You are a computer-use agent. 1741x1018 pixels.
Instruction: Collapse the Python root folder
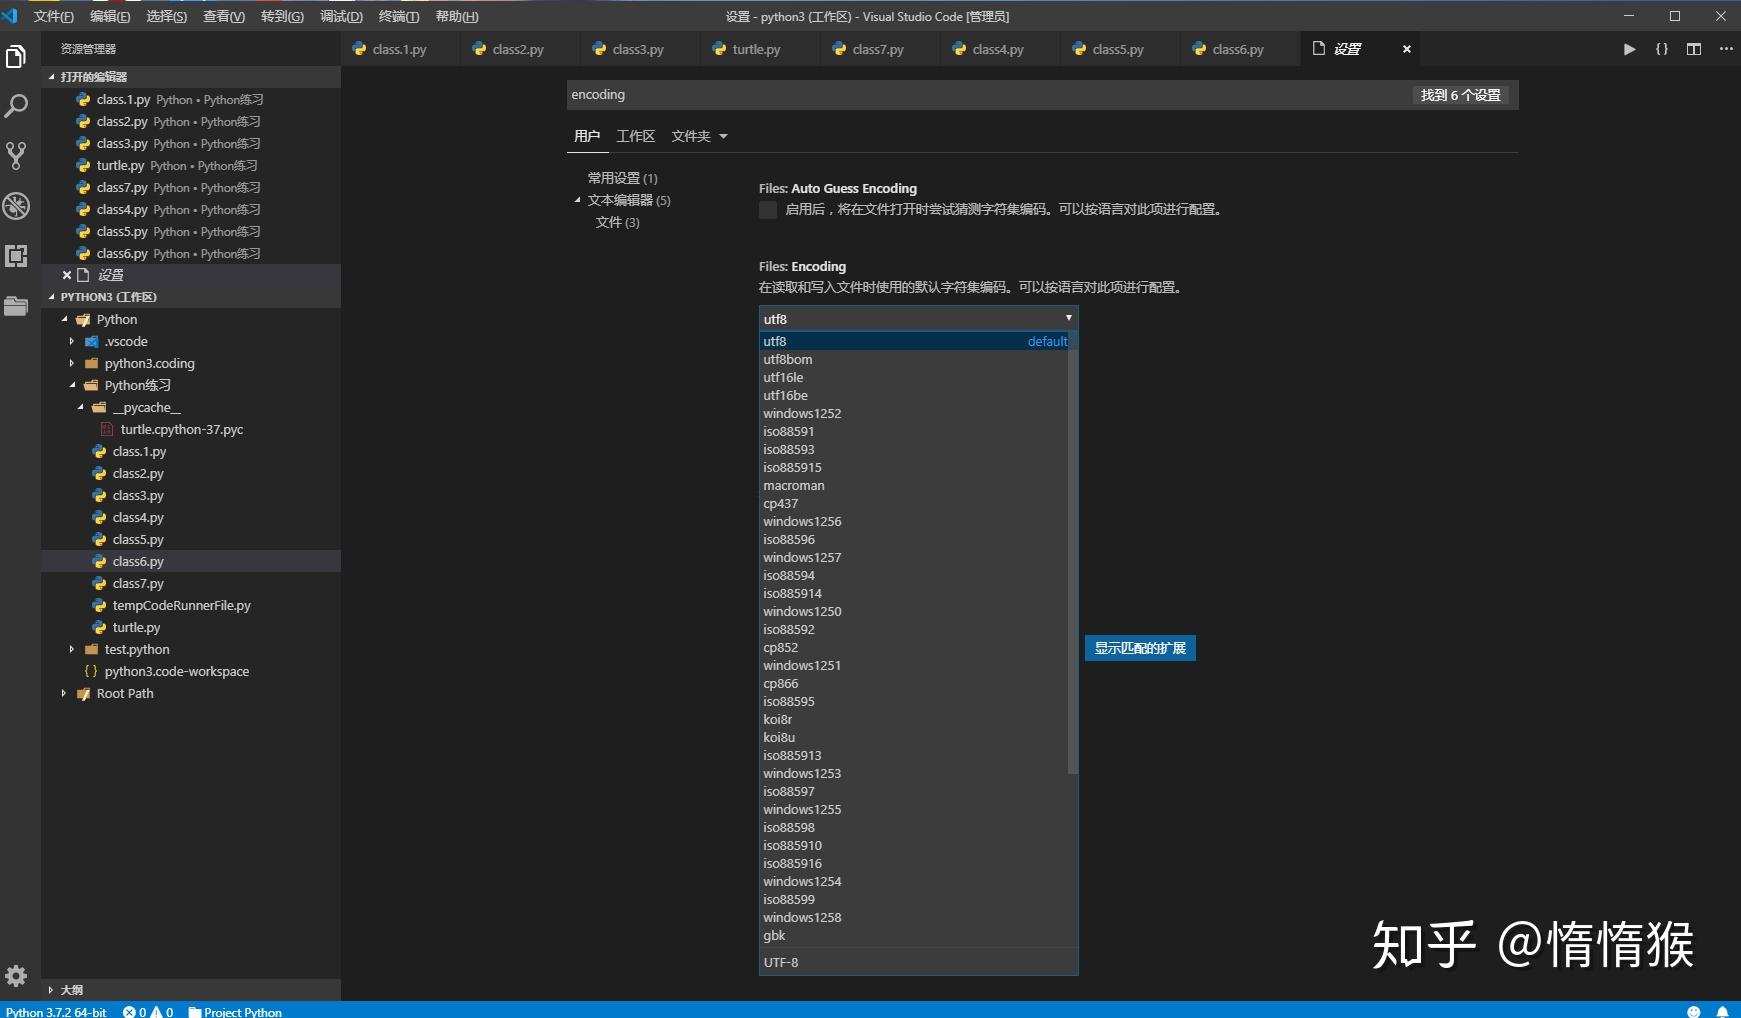pyautogui.click(x=65, y=320)
